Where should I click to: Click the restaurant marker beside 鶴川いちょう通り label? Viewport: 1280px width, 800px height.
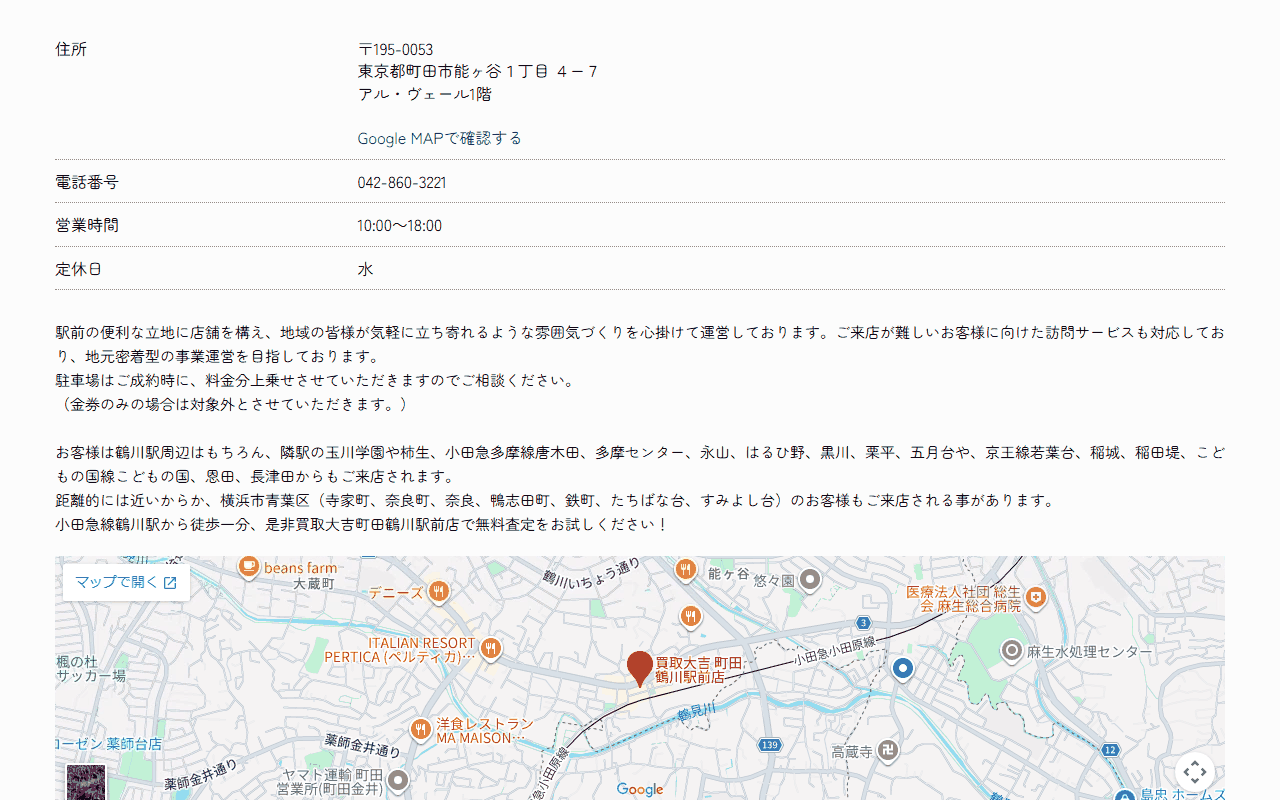click(685, 570)
